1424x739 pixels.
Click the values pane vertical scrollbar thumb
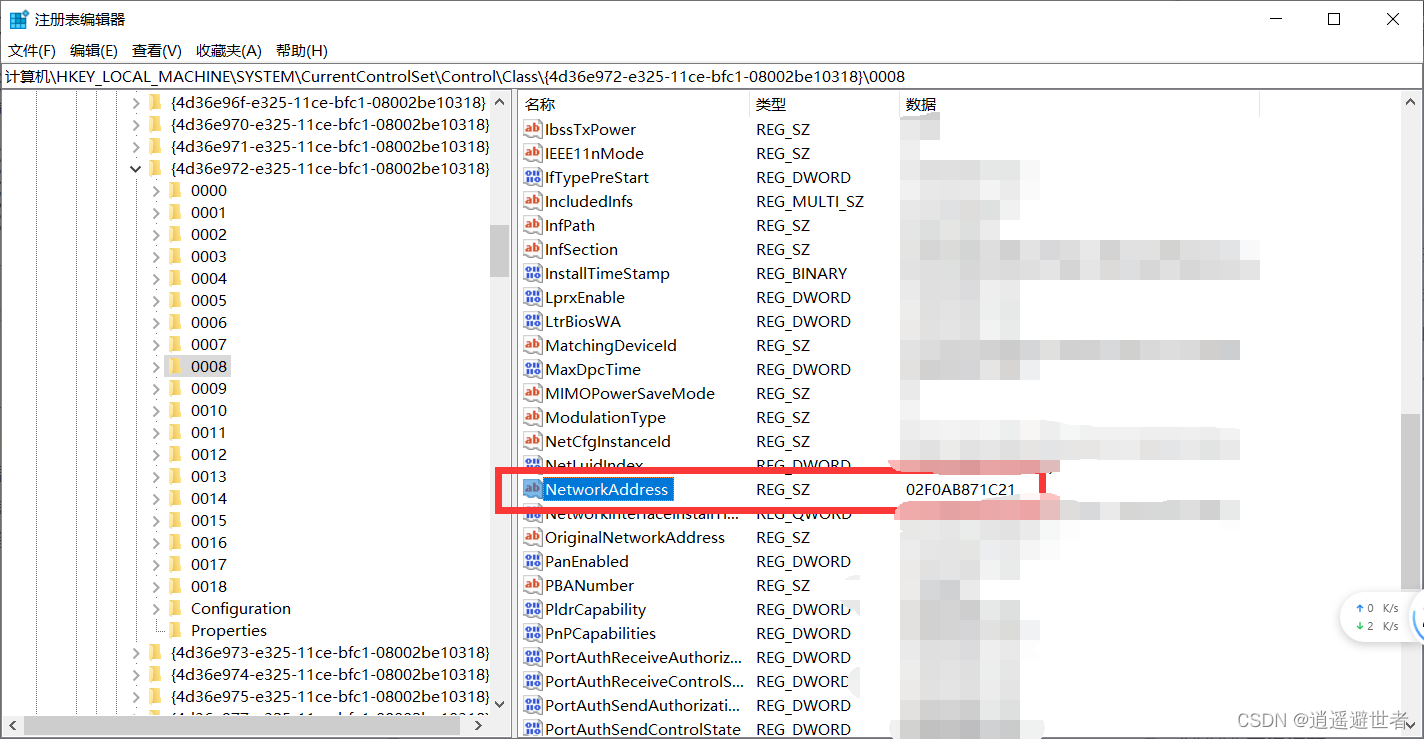pos(1410,500)
